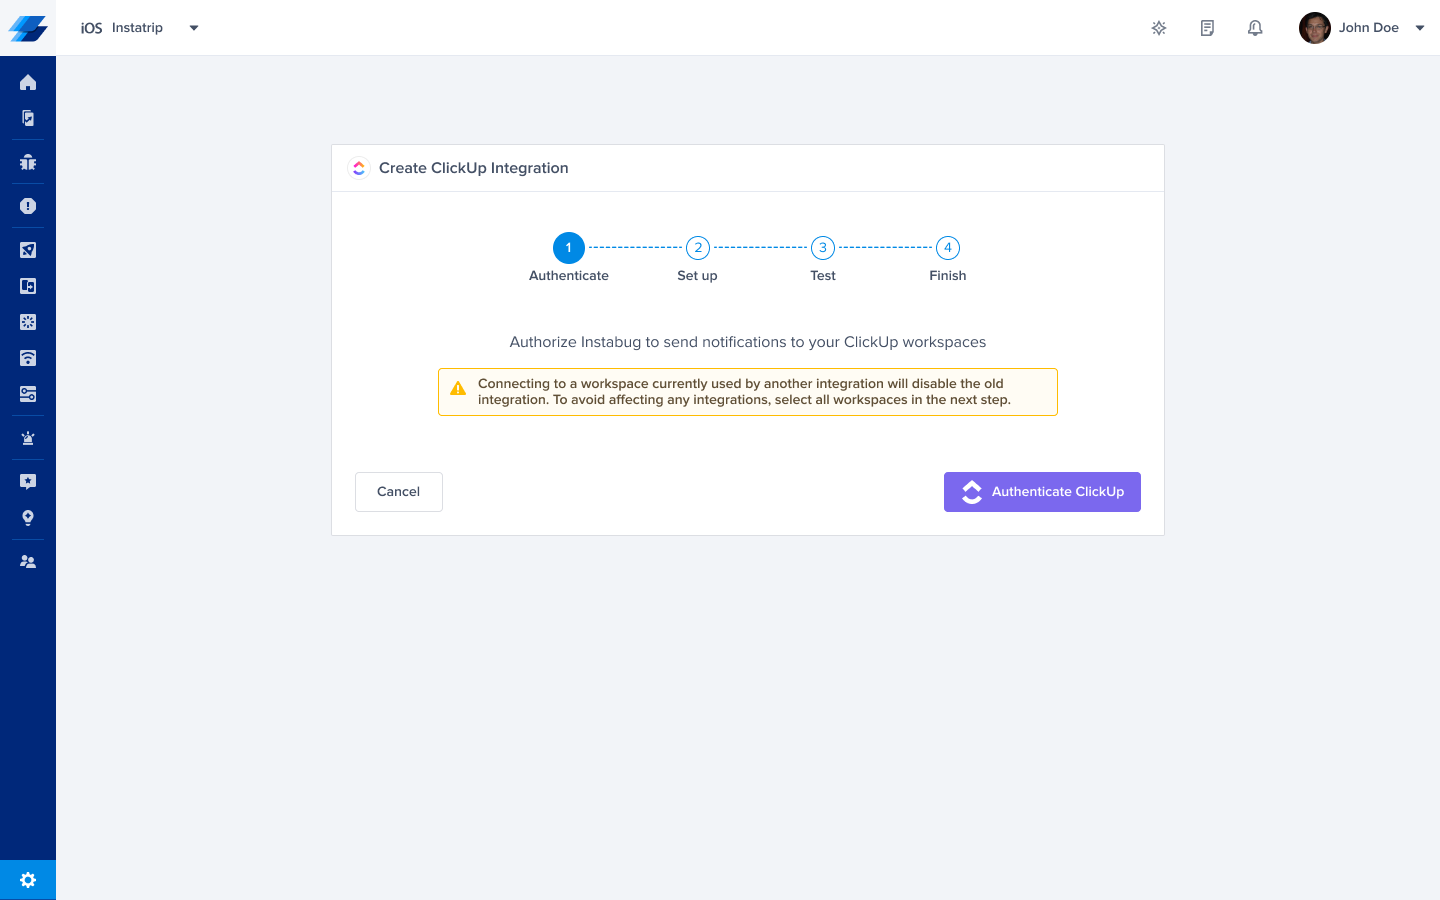Open the feature requests lightbulb icon in the sidebar
Viewport: 1440px width, 900px height.
(28, 518)
